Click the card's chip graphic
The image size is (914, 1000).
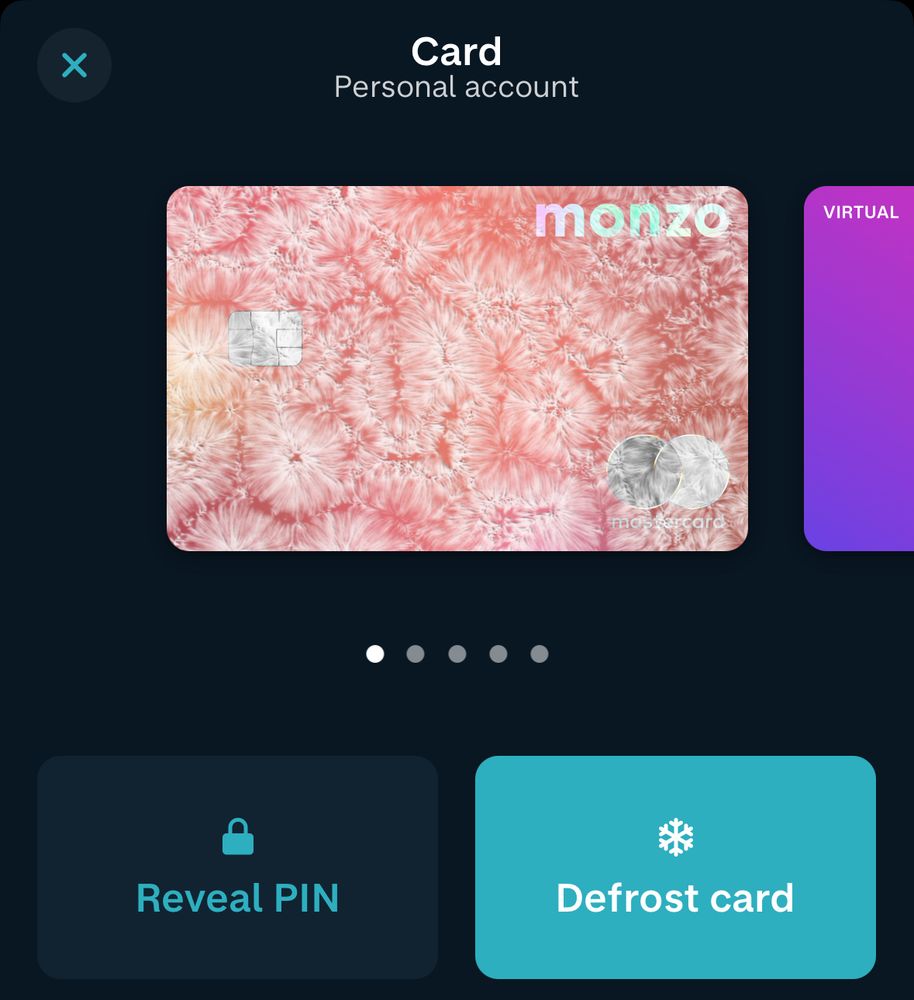point(265,338)
